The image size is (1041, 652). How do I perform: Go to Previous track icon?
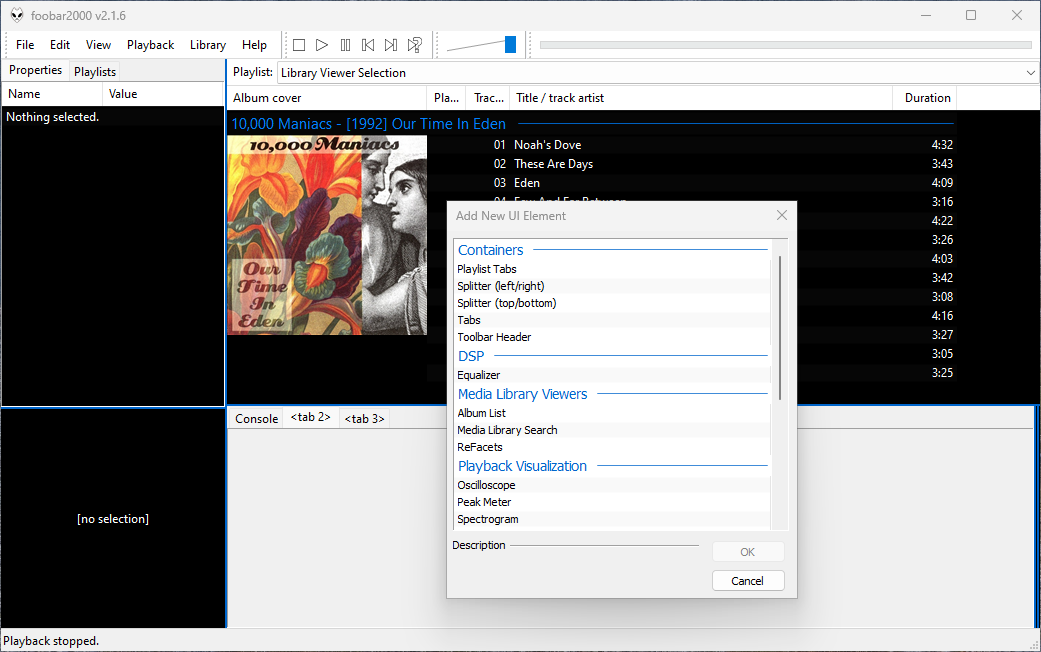[x=368, y=45]
